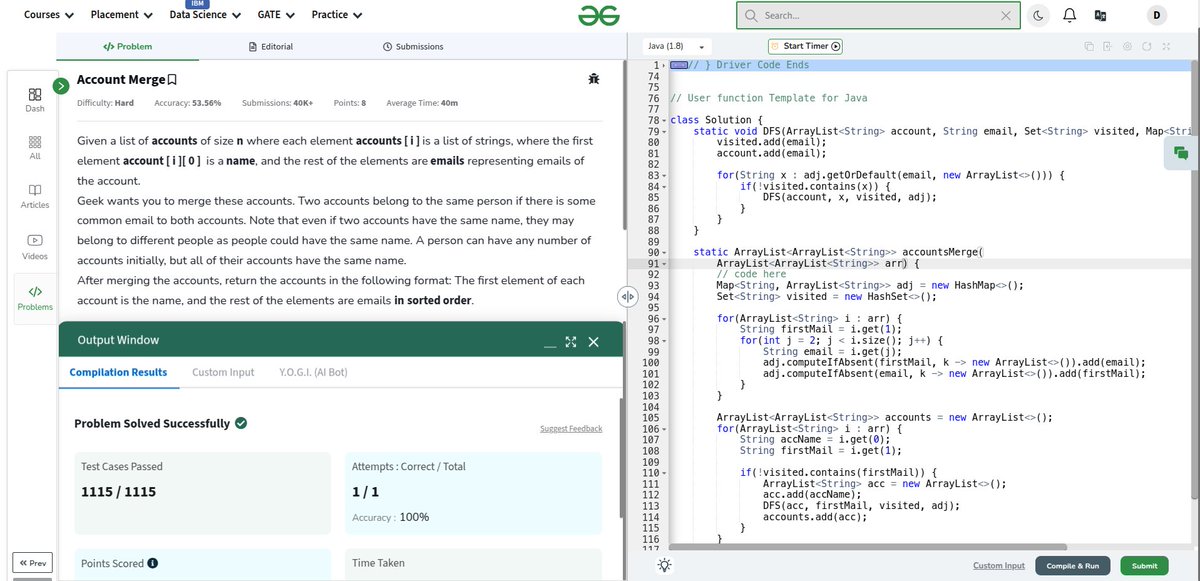Switch to Custom Input tab

click(223, 372)
